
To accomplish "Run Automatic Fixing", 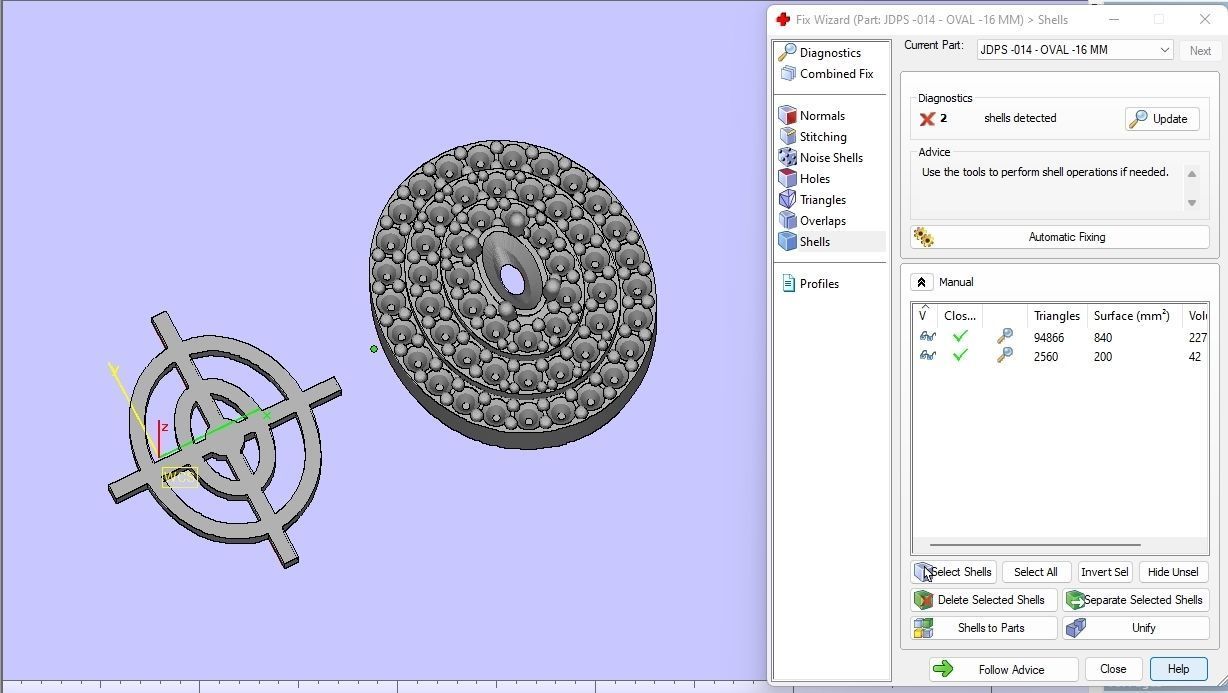I will 1060,237.
